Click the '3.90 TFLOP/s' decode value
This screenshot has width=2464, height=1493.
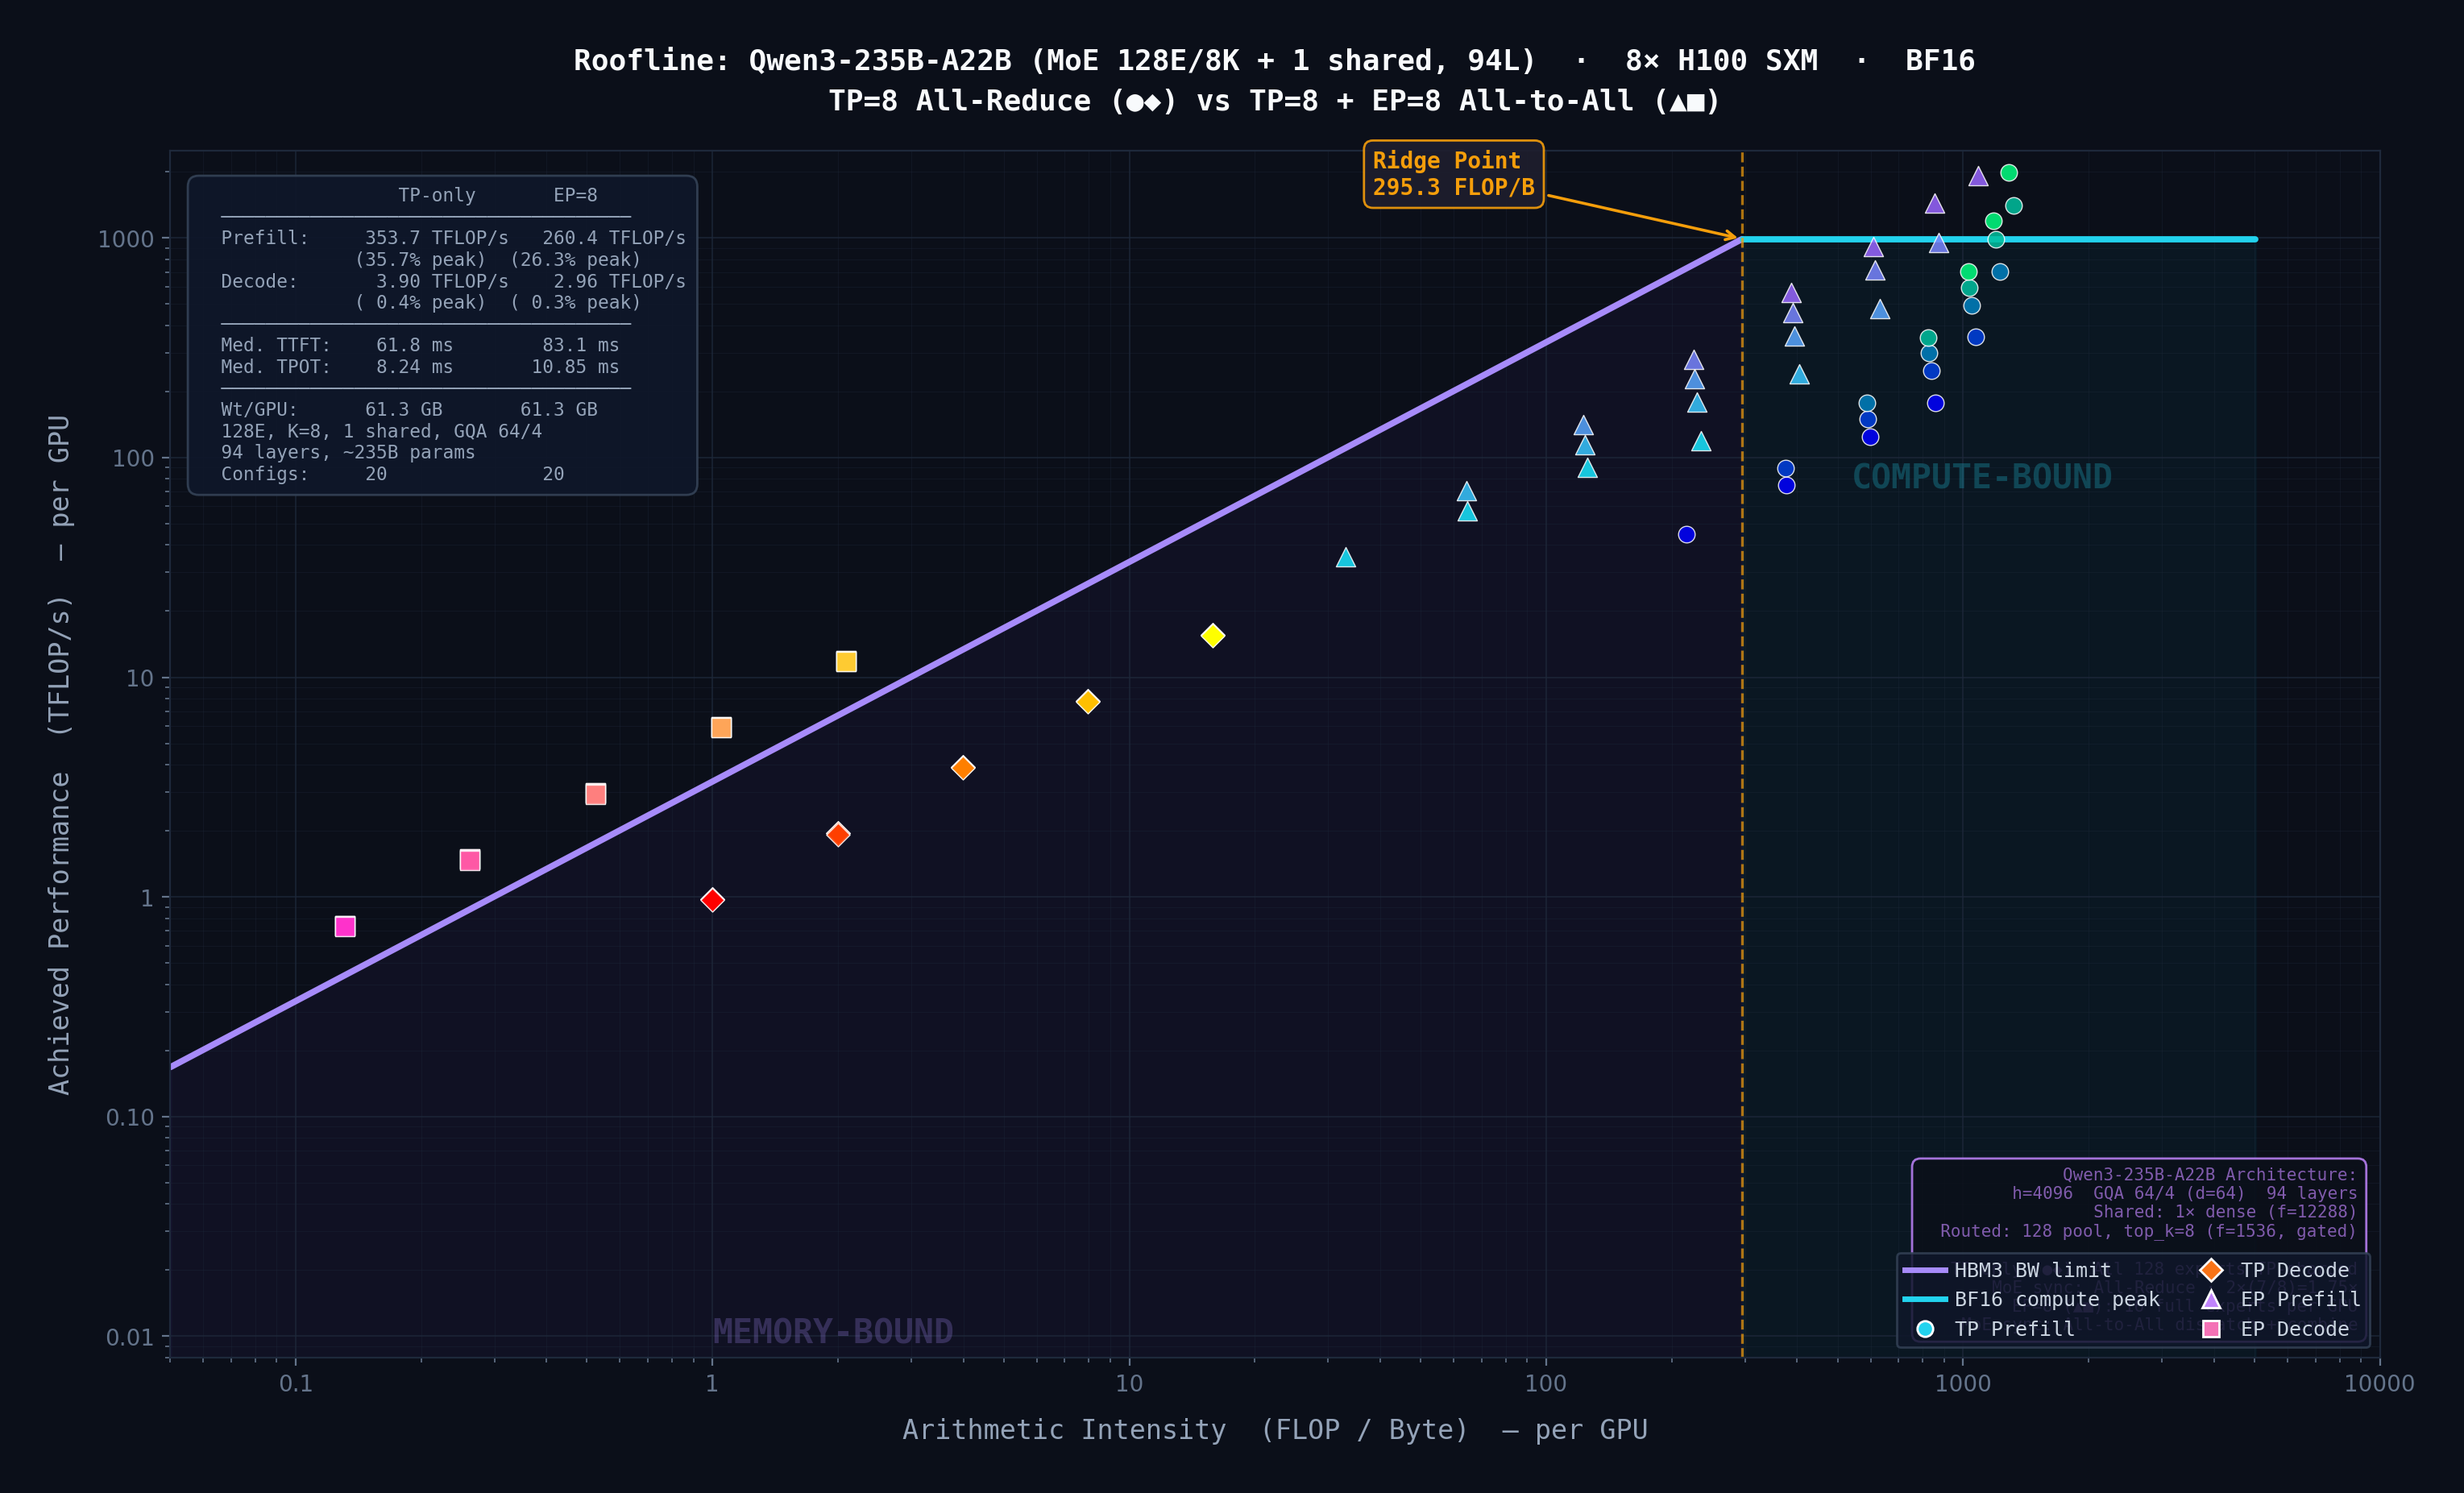tap(442, 281)
